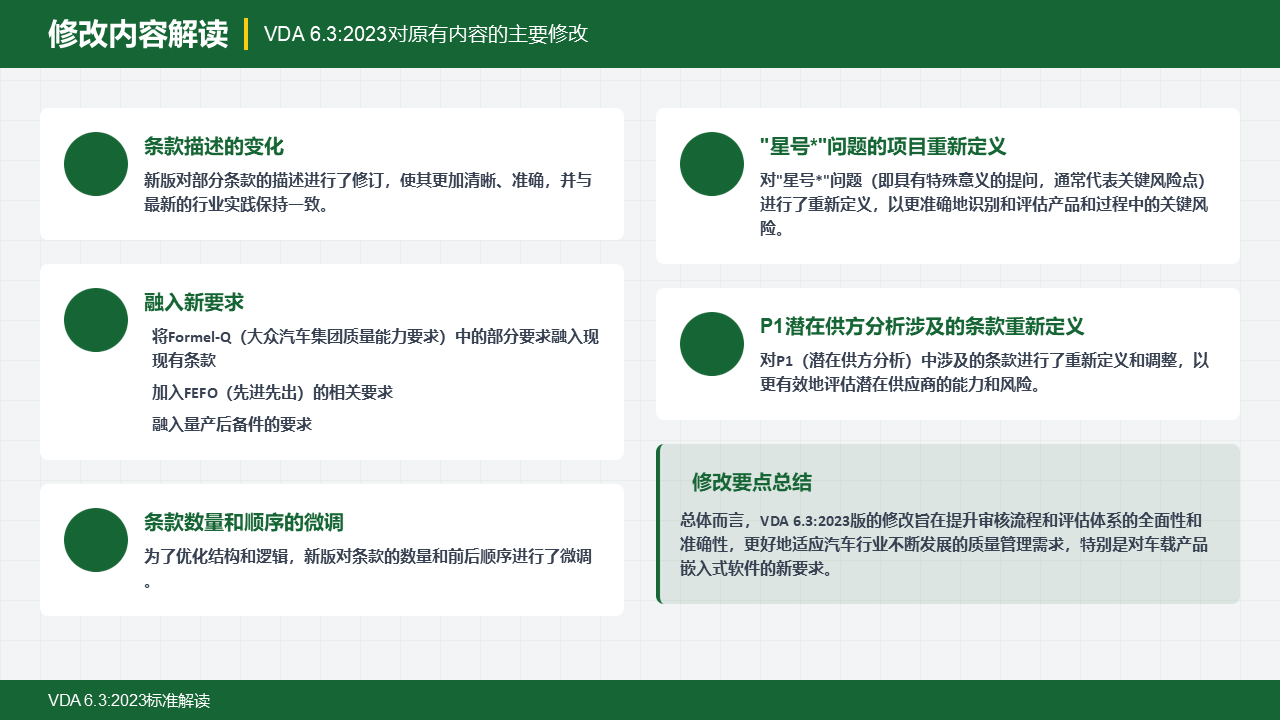Viewport: 1280px width, 720px height.
Task: Click the P1潜在供方分析涉及的条款重新定义 heading
Action: click(x=922, y=327)
